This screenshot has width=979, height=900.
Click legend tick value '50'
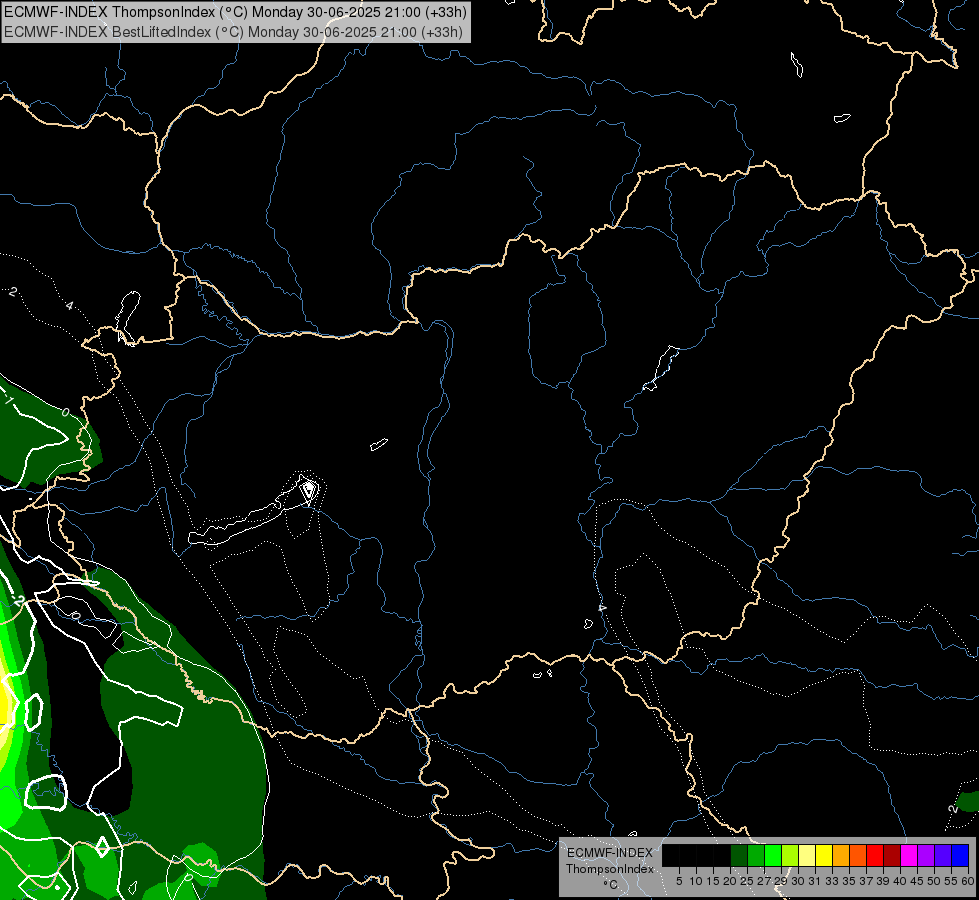pos(934,881)
